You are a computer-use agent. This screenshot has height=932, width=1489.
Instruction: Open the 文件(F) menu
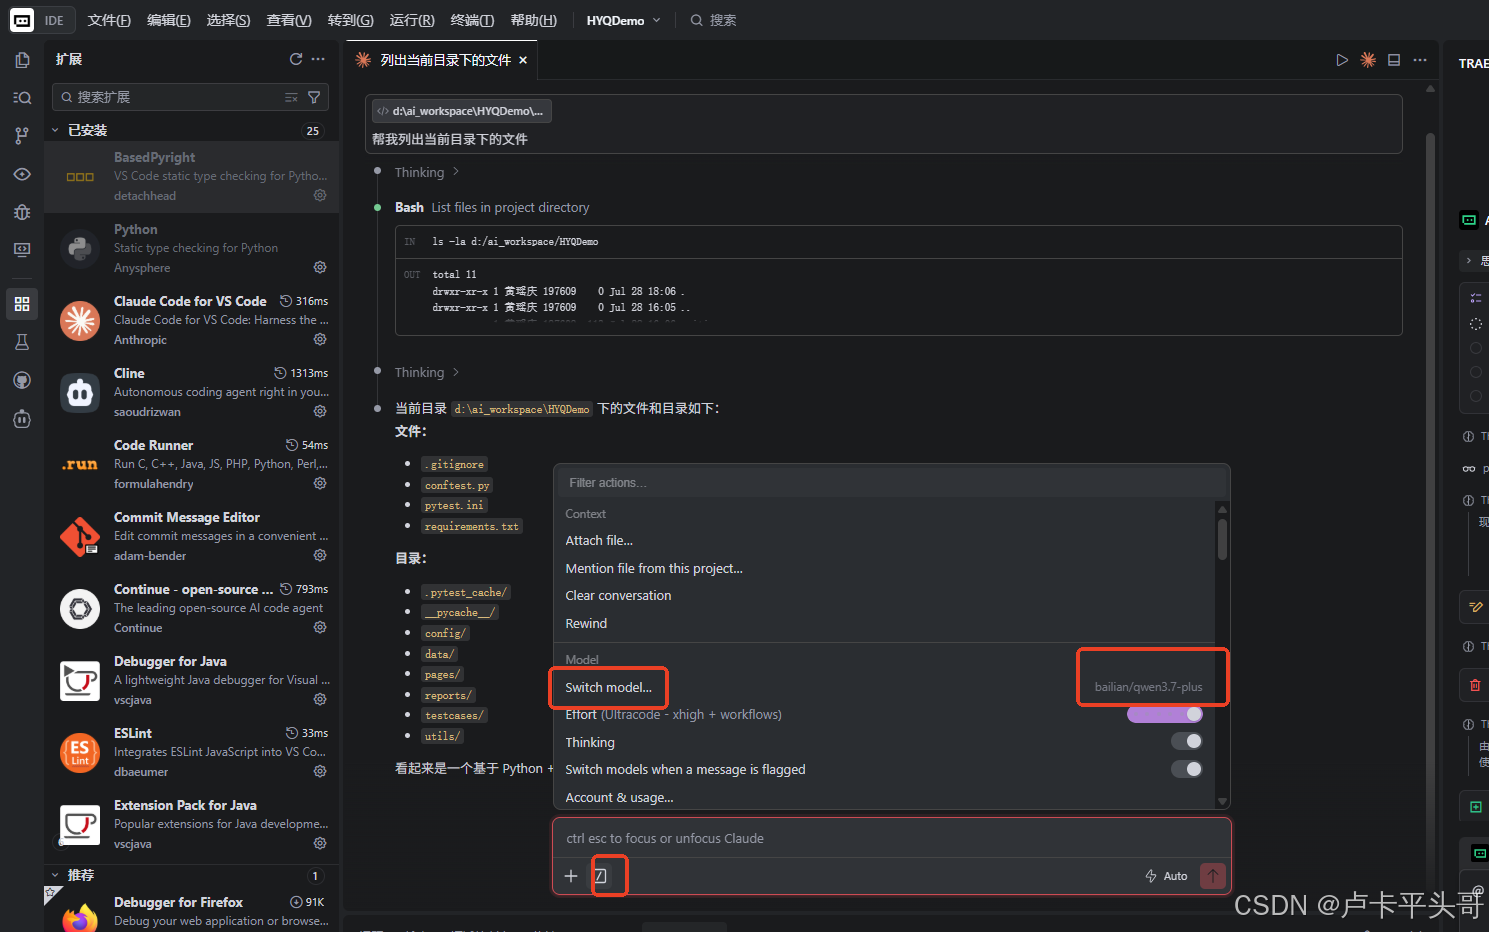coord(109,20)
